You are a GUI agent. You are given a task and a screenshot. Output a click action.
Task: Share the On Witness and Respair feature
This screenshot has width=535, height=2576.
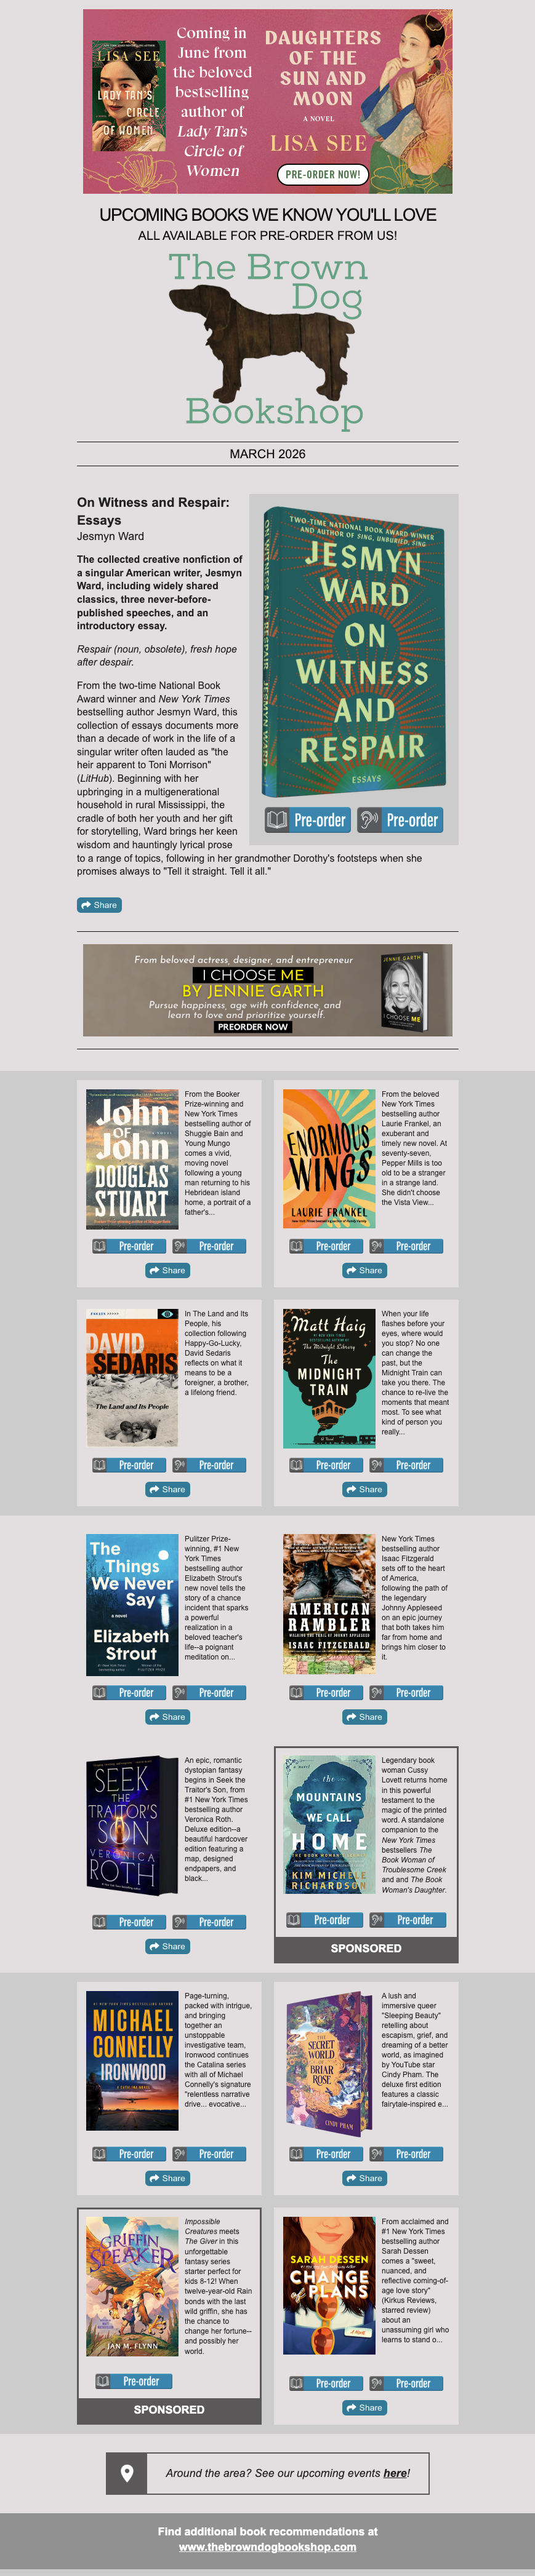(100, 905)
